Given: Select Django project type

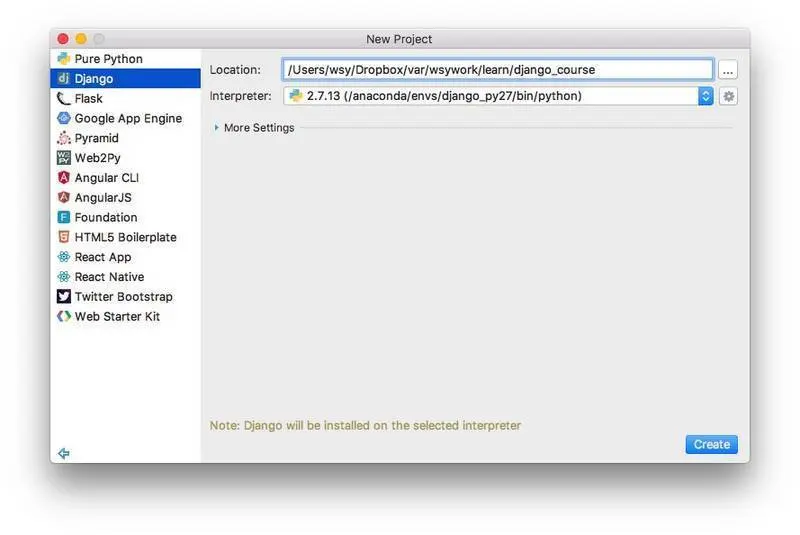Looking at the screenshot, I should click(x=126, y=79).
